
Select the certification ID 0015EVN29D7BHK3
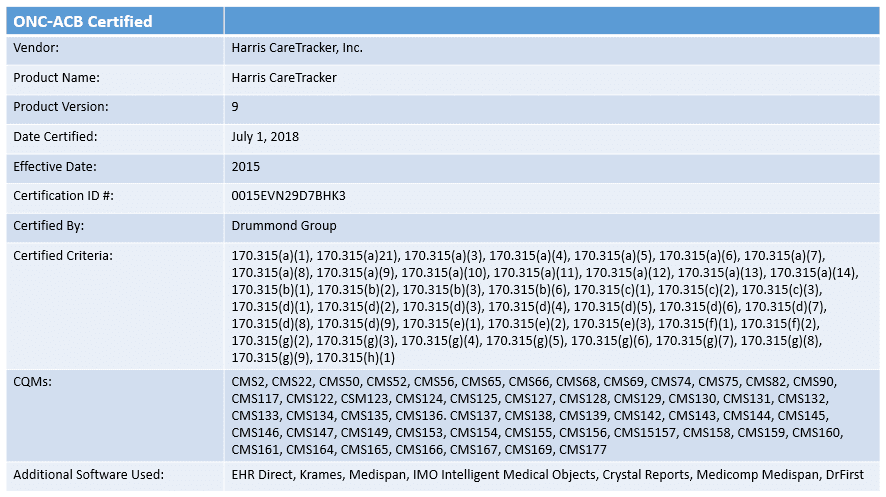(288, 196)
